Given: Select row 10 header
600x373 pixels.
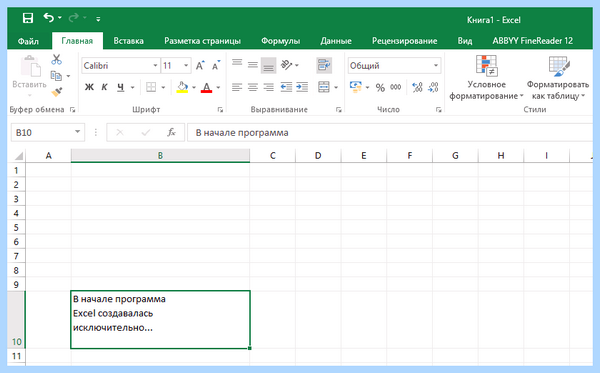Looking at the screenshot, I should click(16, 320).
